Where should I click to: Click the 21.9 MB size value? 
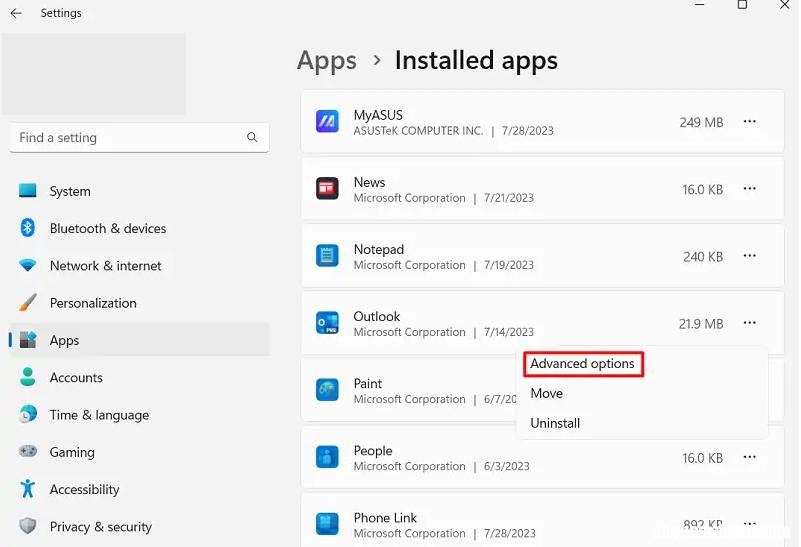(701, 324)
